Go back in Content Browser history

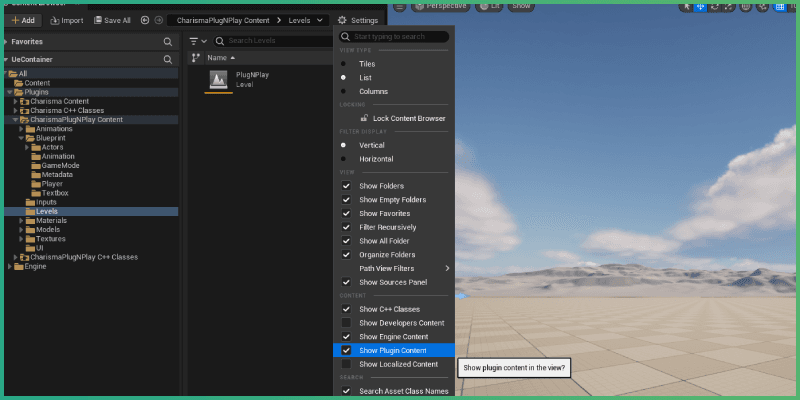pos(145,20)
